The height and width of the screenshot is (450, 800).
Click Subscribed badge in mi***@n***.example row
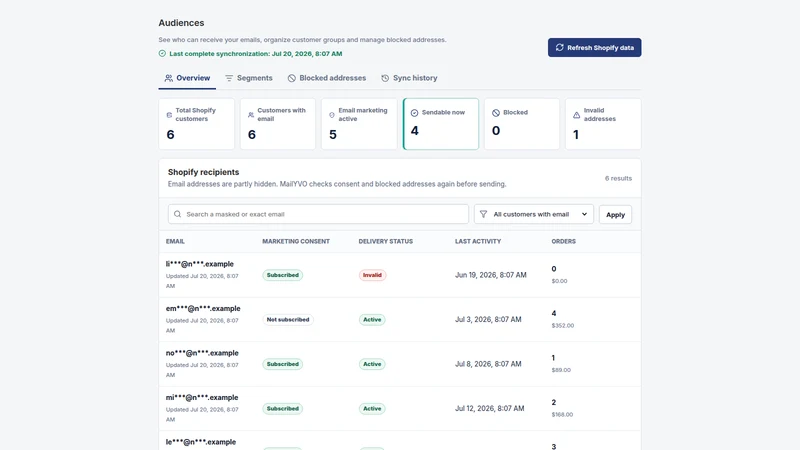[x=283, y=408]
